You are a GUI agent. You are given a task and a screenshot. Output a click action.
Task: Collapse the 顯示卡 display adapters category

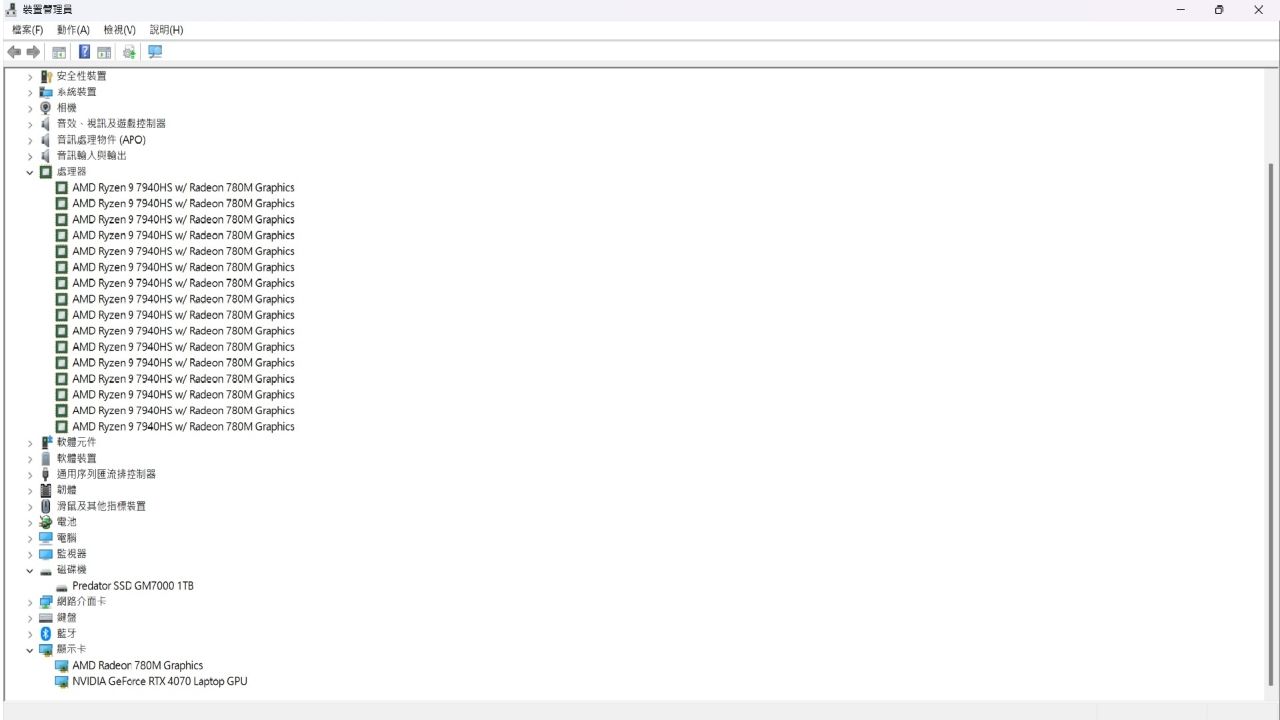coord(30,650)
